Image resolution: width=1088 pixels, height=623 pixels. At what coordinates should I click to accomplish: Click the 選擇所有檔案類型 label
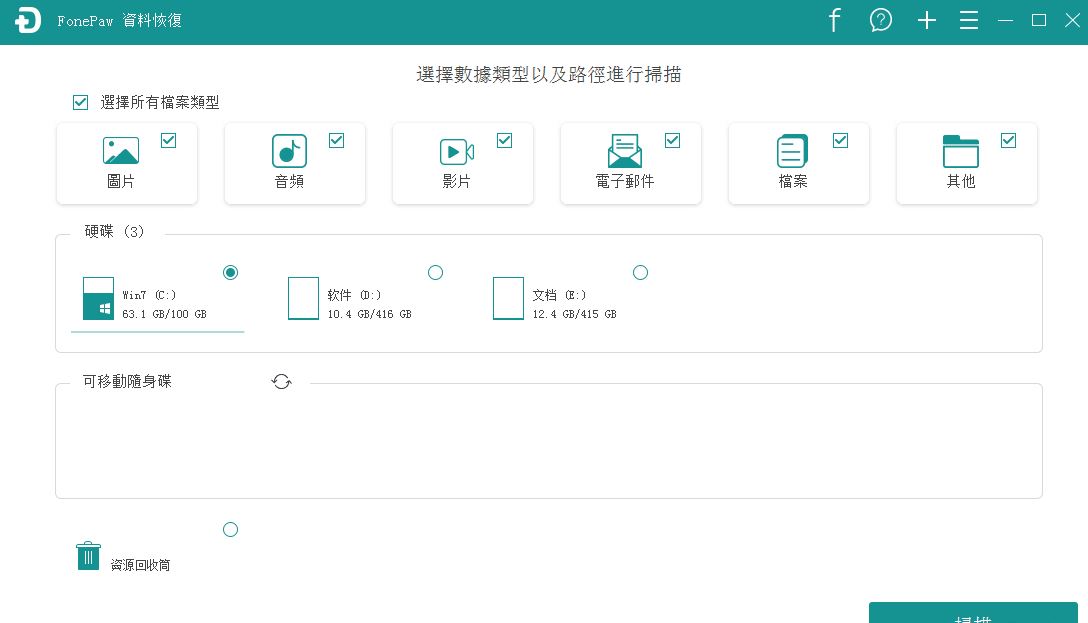pyautogui.click(x=160, y=103)
